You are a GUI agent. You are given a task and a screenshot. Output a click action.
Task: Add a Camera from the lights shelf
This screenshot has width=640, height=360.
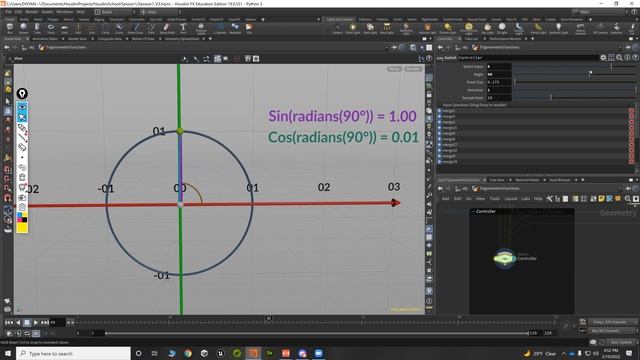pyautogui.click(x=337, y=28)
